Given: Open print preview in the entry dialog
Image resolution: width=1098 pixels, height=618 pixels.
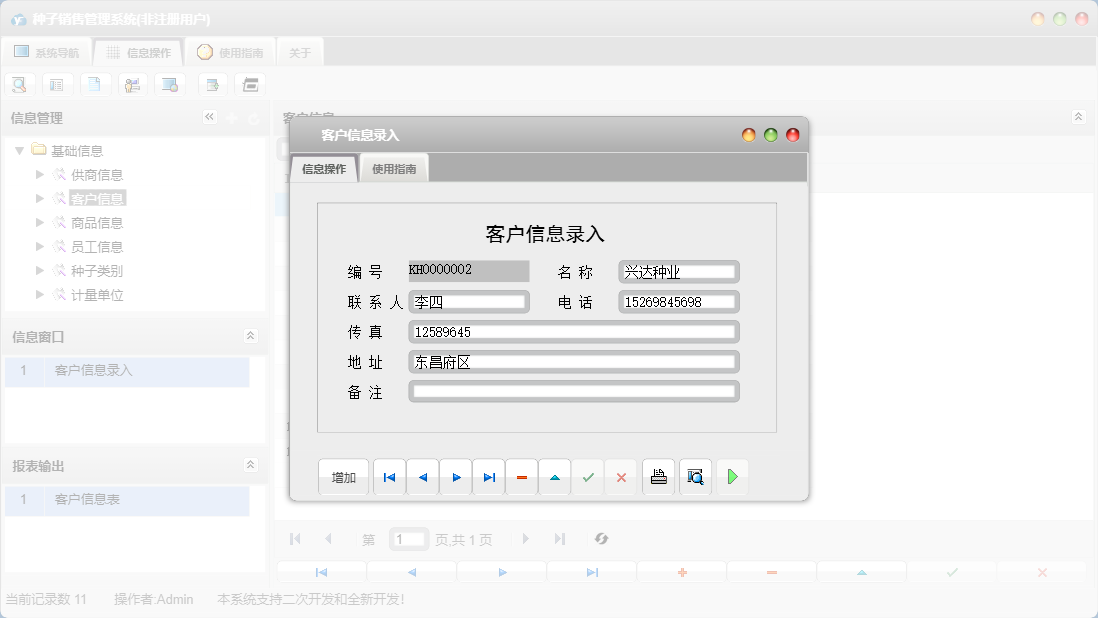Looking at the screenshot, I should pos(695,477).
